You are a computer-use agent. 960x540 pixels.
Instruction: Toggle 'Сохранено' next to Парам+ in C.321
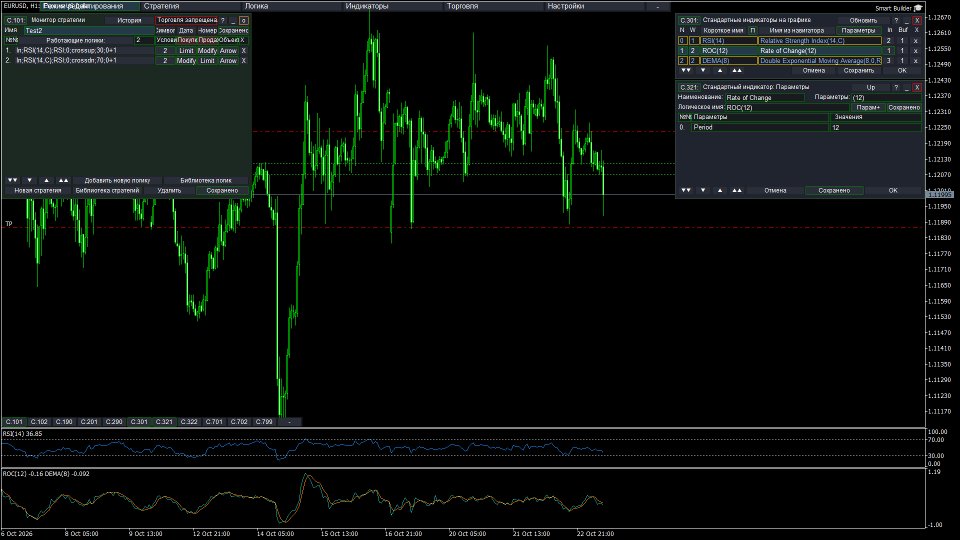pos(904,107)
